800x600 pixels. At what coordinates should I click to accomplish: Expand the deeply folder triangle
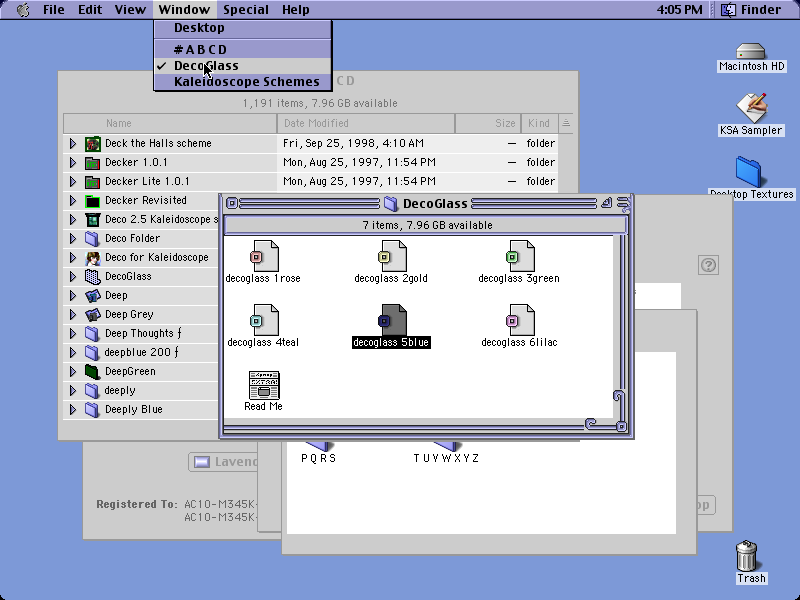73,391
